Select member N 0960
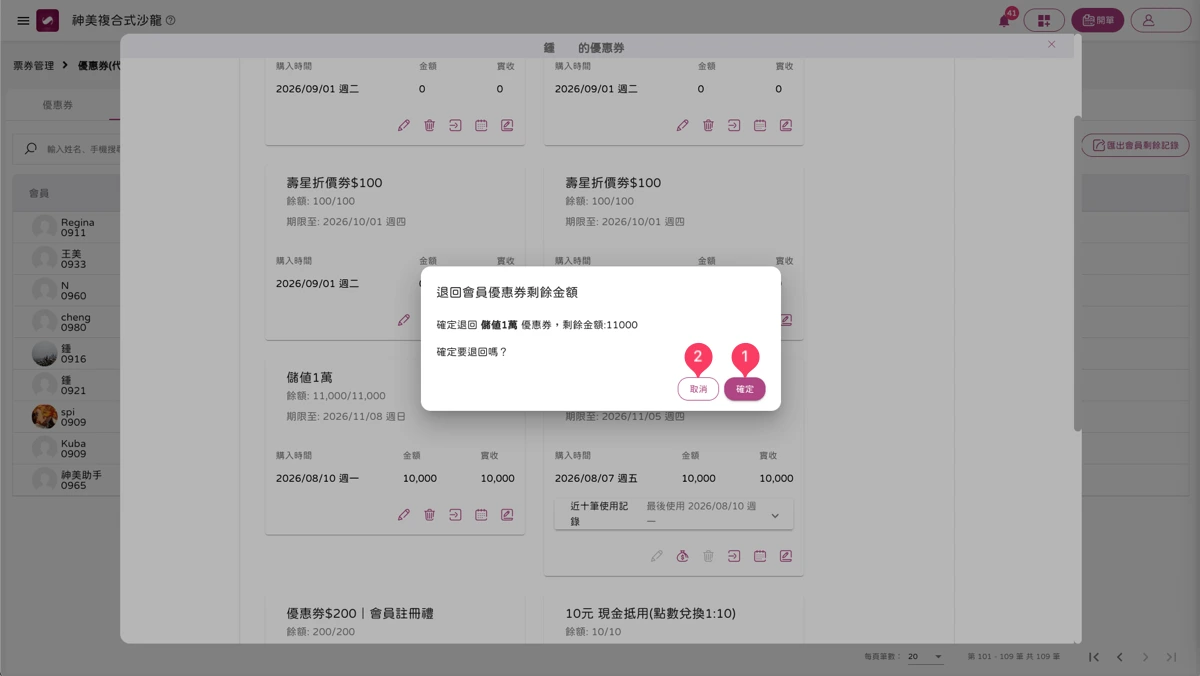Viewport: 1200px width, 676px height. (66, 290)
